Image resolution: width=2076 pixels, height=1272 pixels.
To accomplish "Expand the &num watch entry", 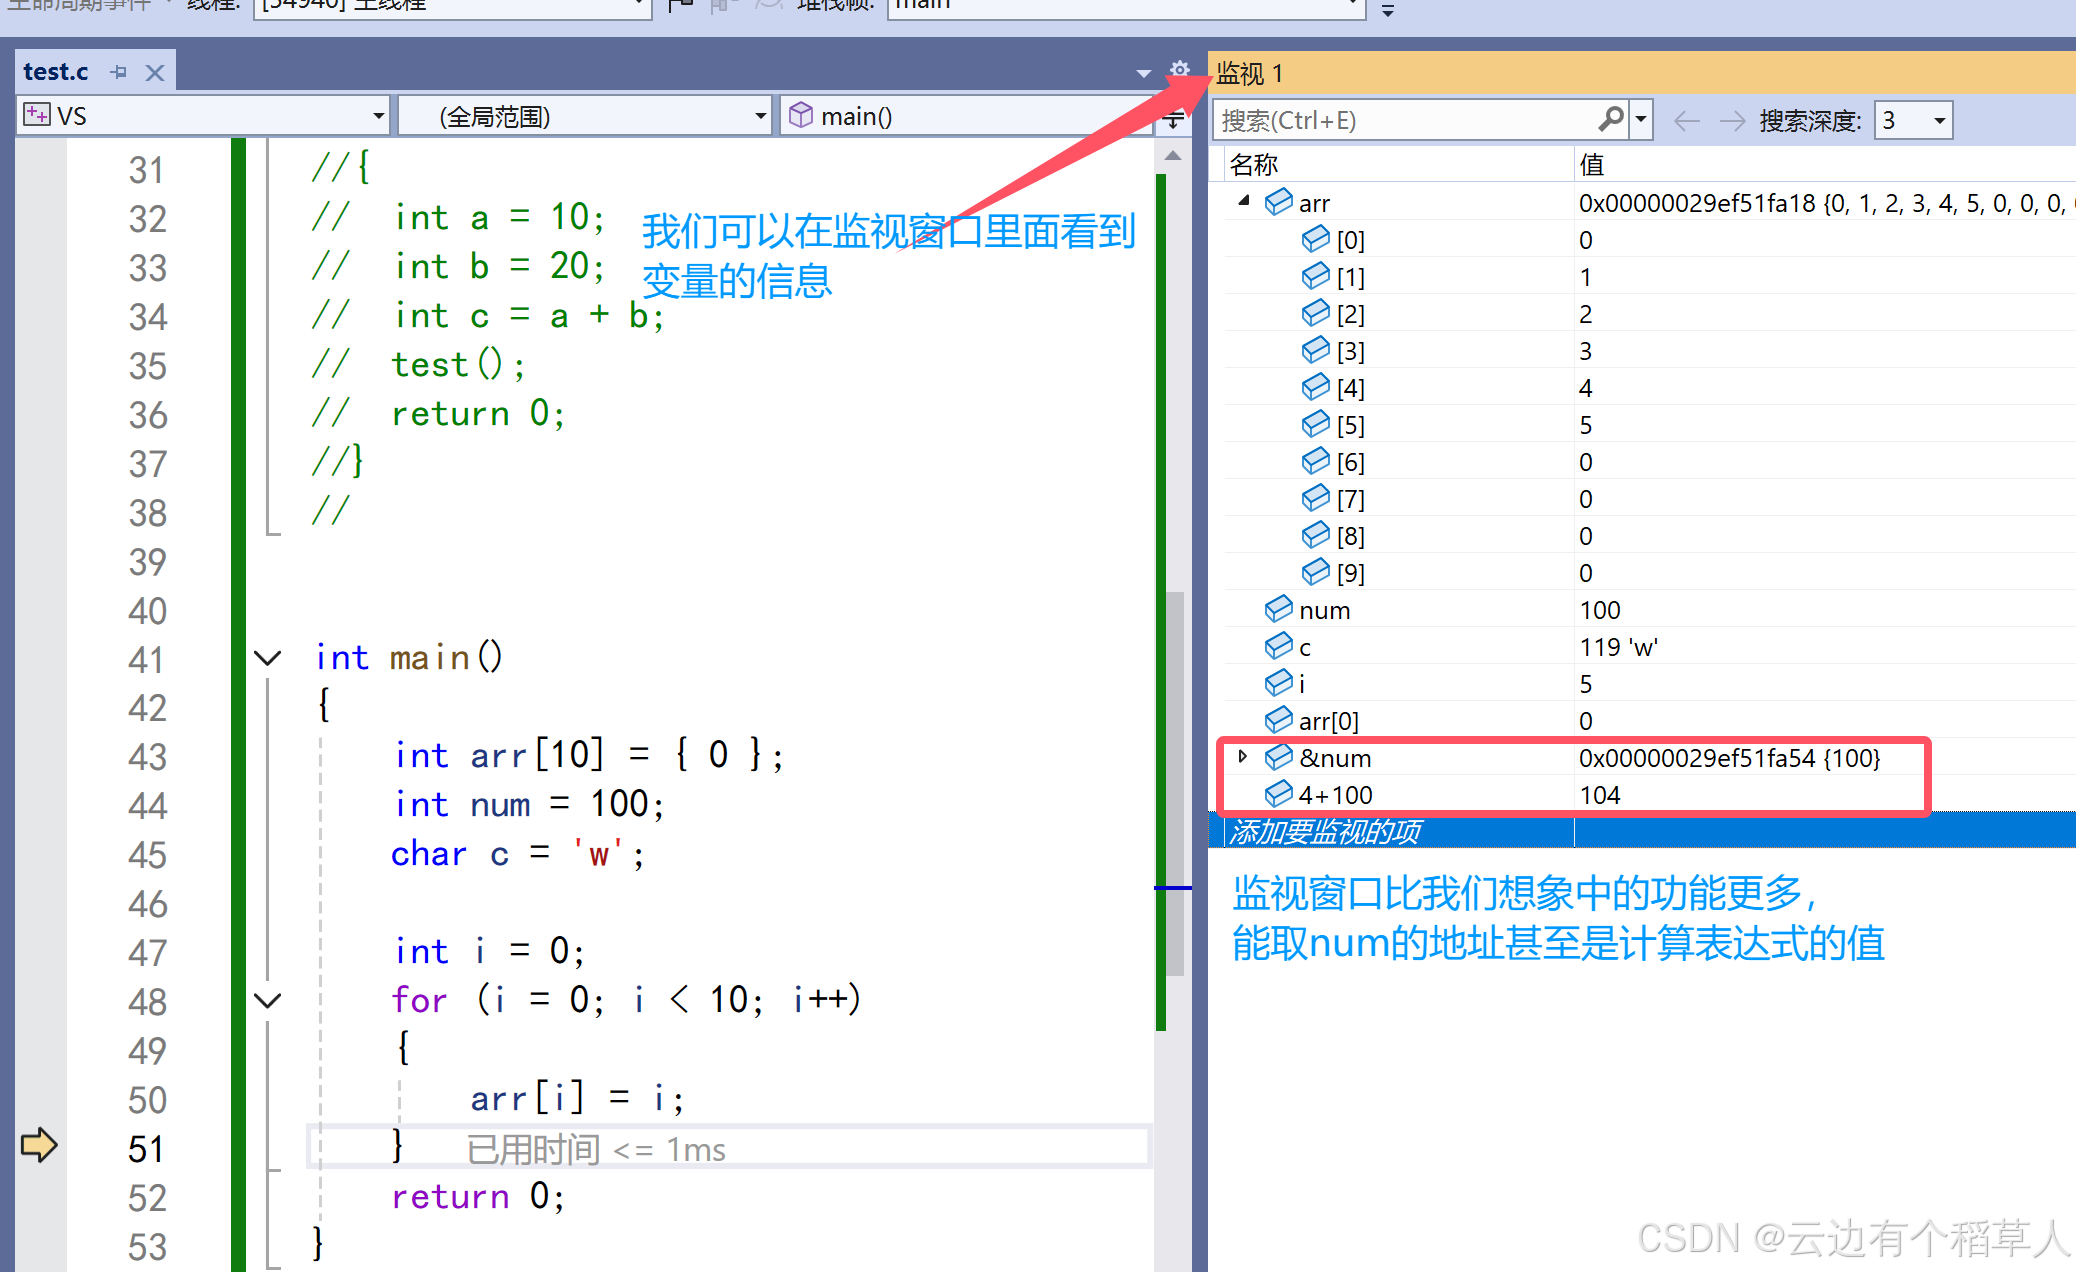I will click(1243, 756).
